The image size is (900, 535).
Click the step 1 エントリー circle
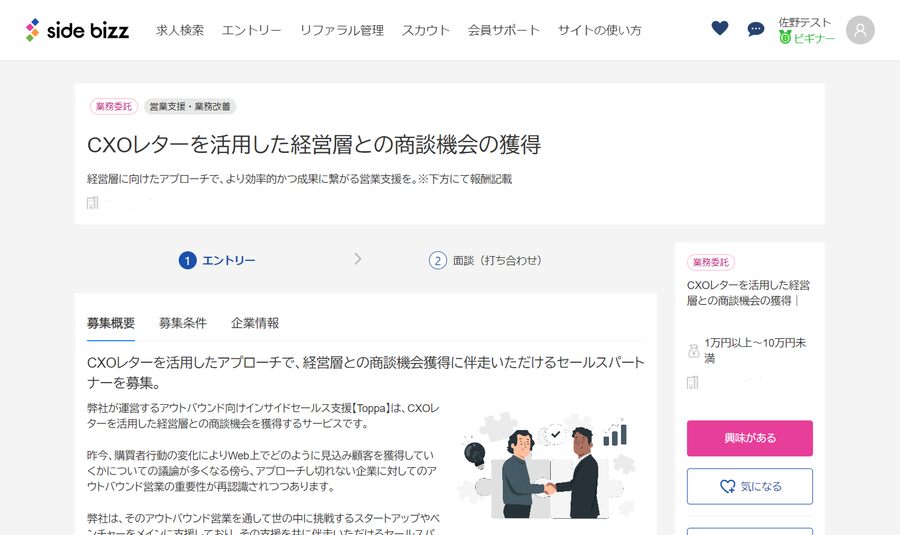click(187, 261)
